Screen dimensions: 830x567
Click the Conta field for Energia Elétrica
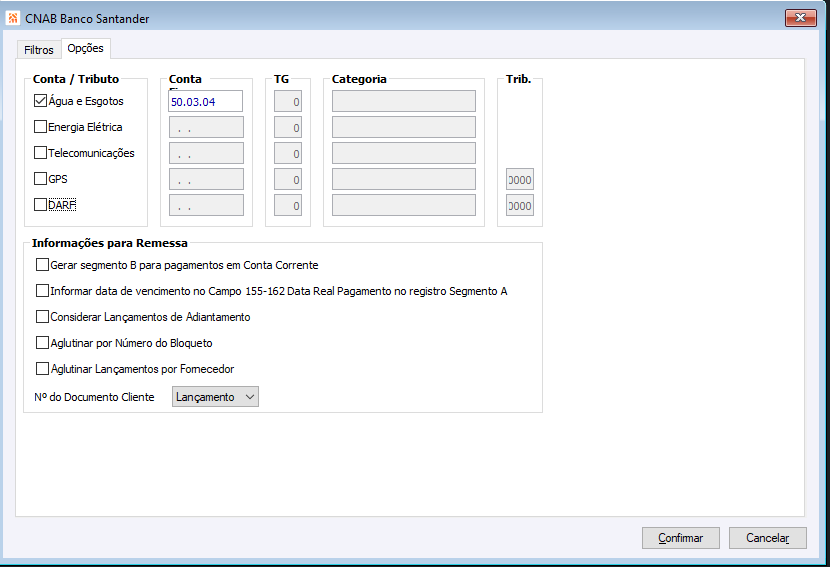tap(206, 127)
